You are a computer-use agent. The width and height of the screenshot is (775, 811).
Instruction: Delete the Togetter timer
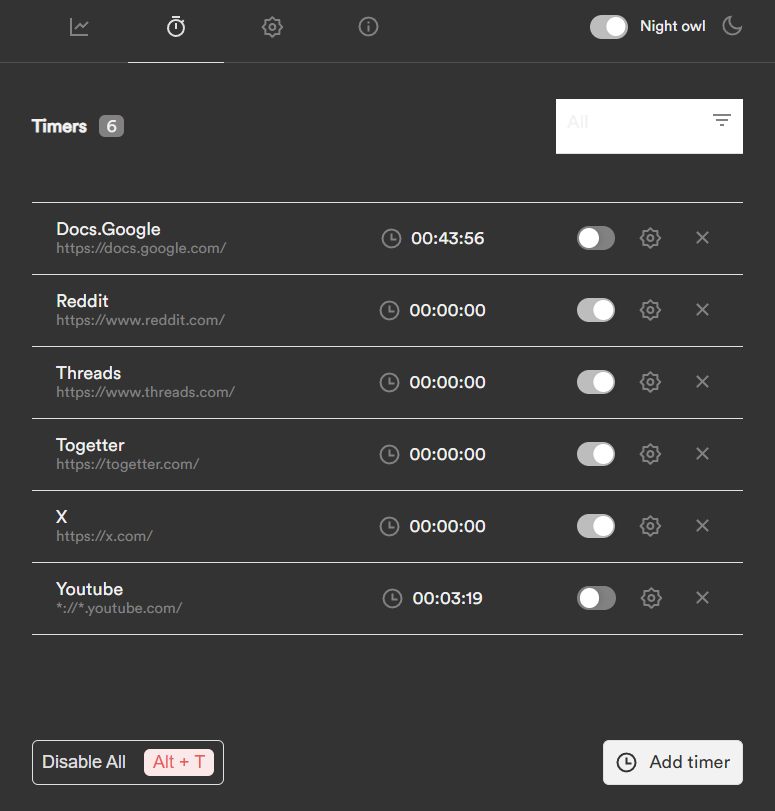pos(702,454)
